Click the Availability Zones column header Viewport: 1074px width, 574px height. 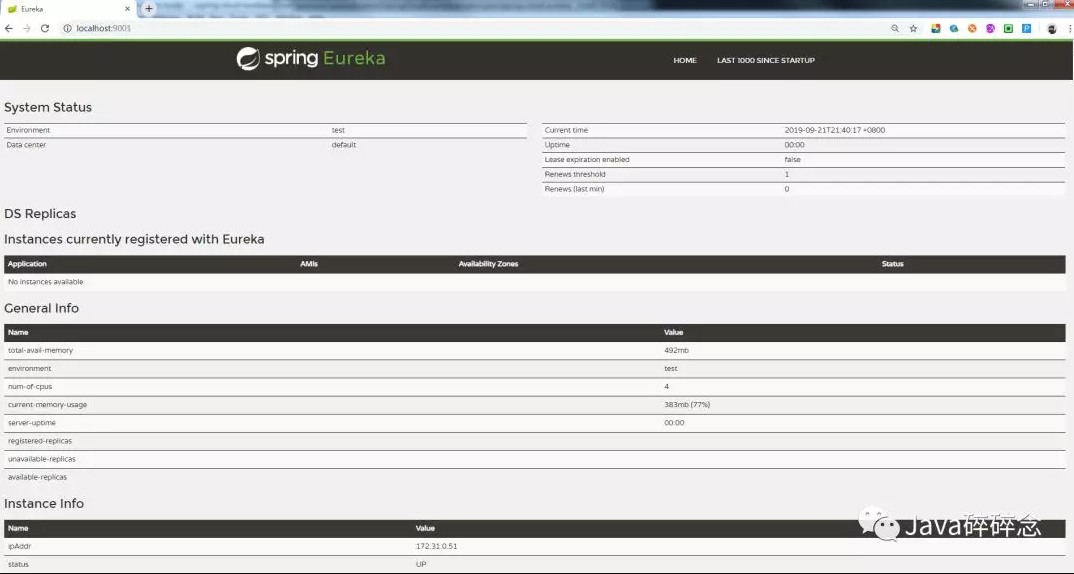coord(488,264)
